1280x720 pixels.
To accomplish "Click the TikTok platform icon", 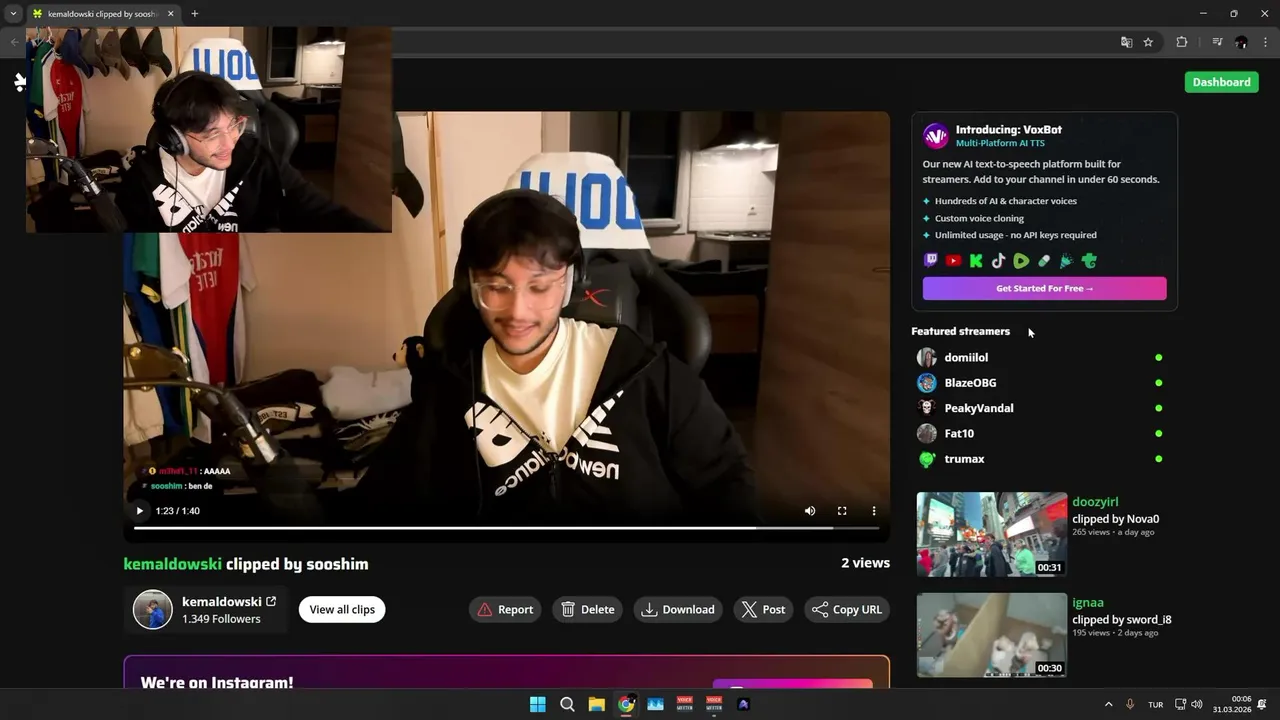I will [x=998, y=261].
